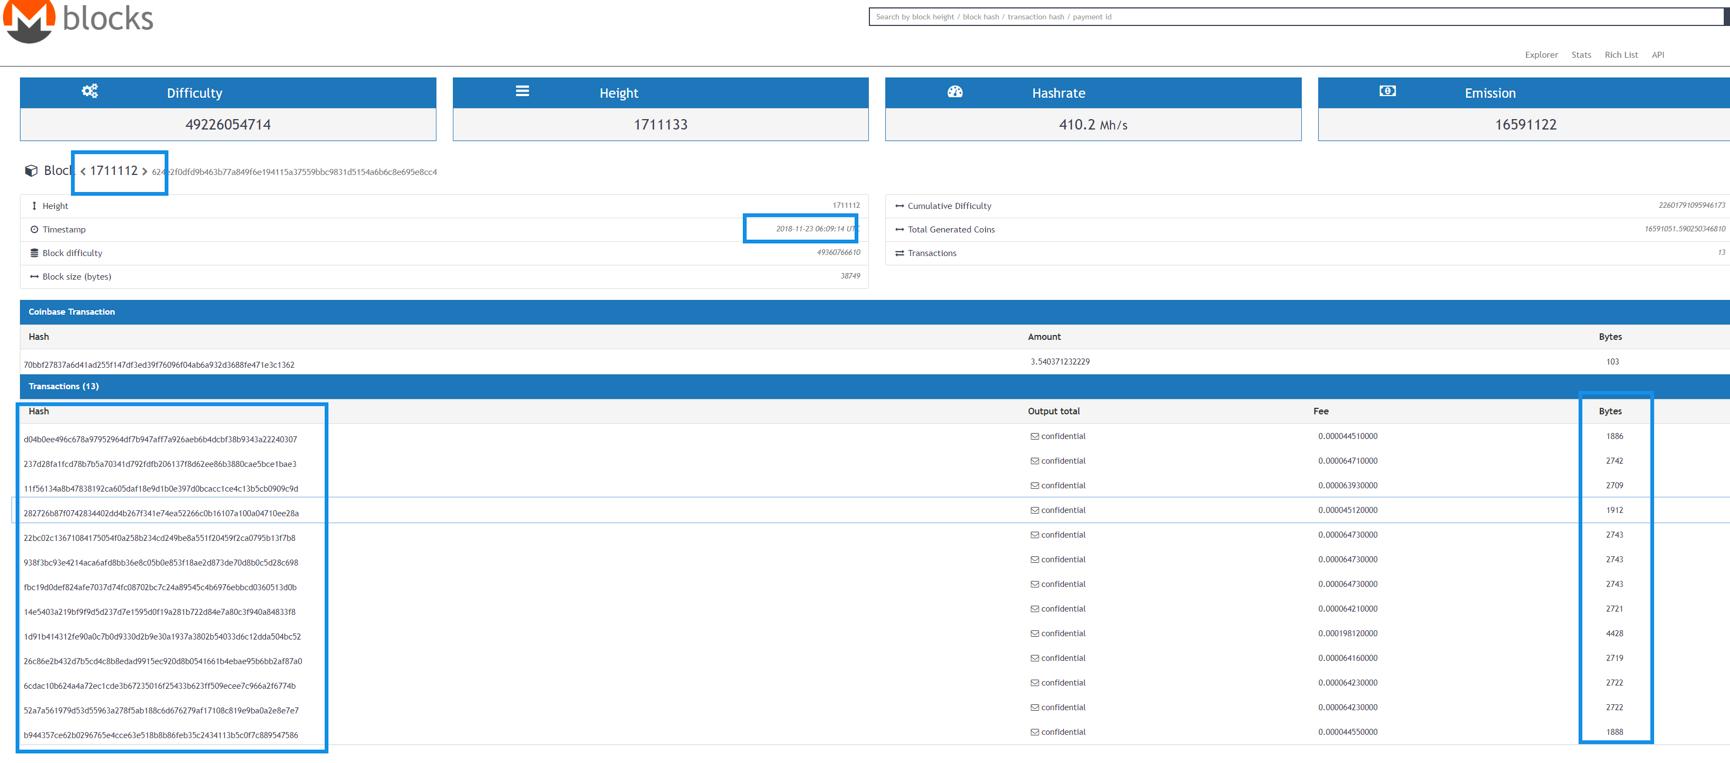The height and width of the screenshot is (763, 1730).
Task: Open the Explorer nav link
Action: 1541,55
